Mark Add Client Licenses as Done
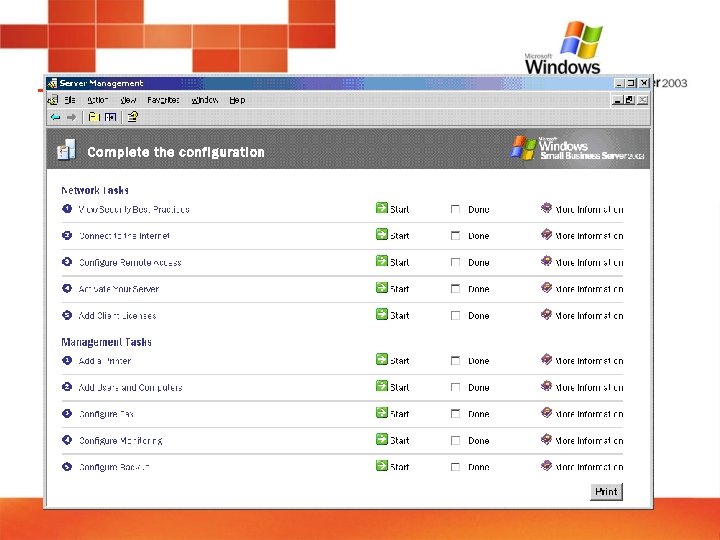This screenshot has height=540, width=720. point(455,316)
